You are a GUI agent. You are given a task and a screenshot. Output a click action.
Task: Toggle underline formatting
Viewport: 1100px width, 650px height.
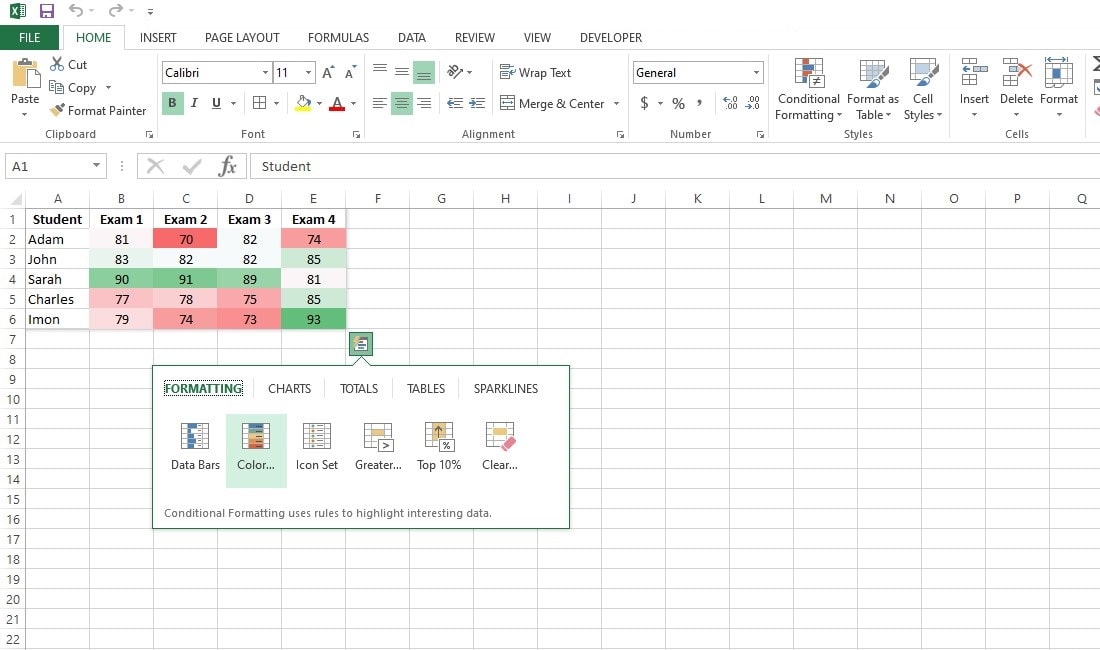point(214,103)
